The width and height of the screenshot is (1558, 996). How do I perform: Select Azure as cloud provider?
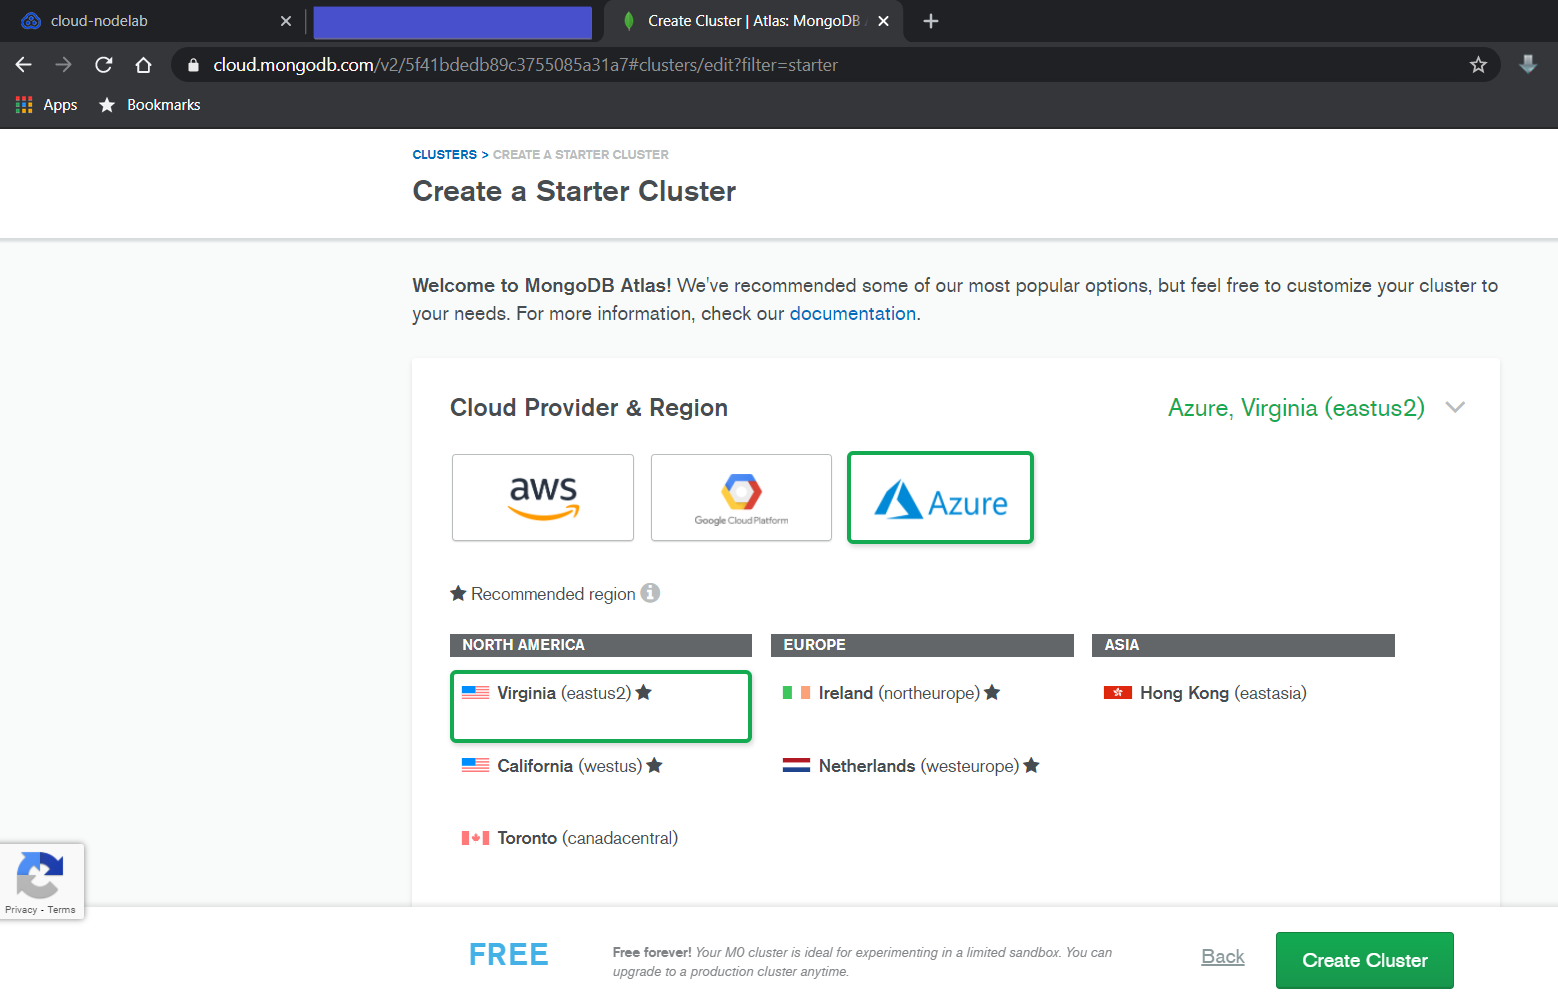click(940, 497)
